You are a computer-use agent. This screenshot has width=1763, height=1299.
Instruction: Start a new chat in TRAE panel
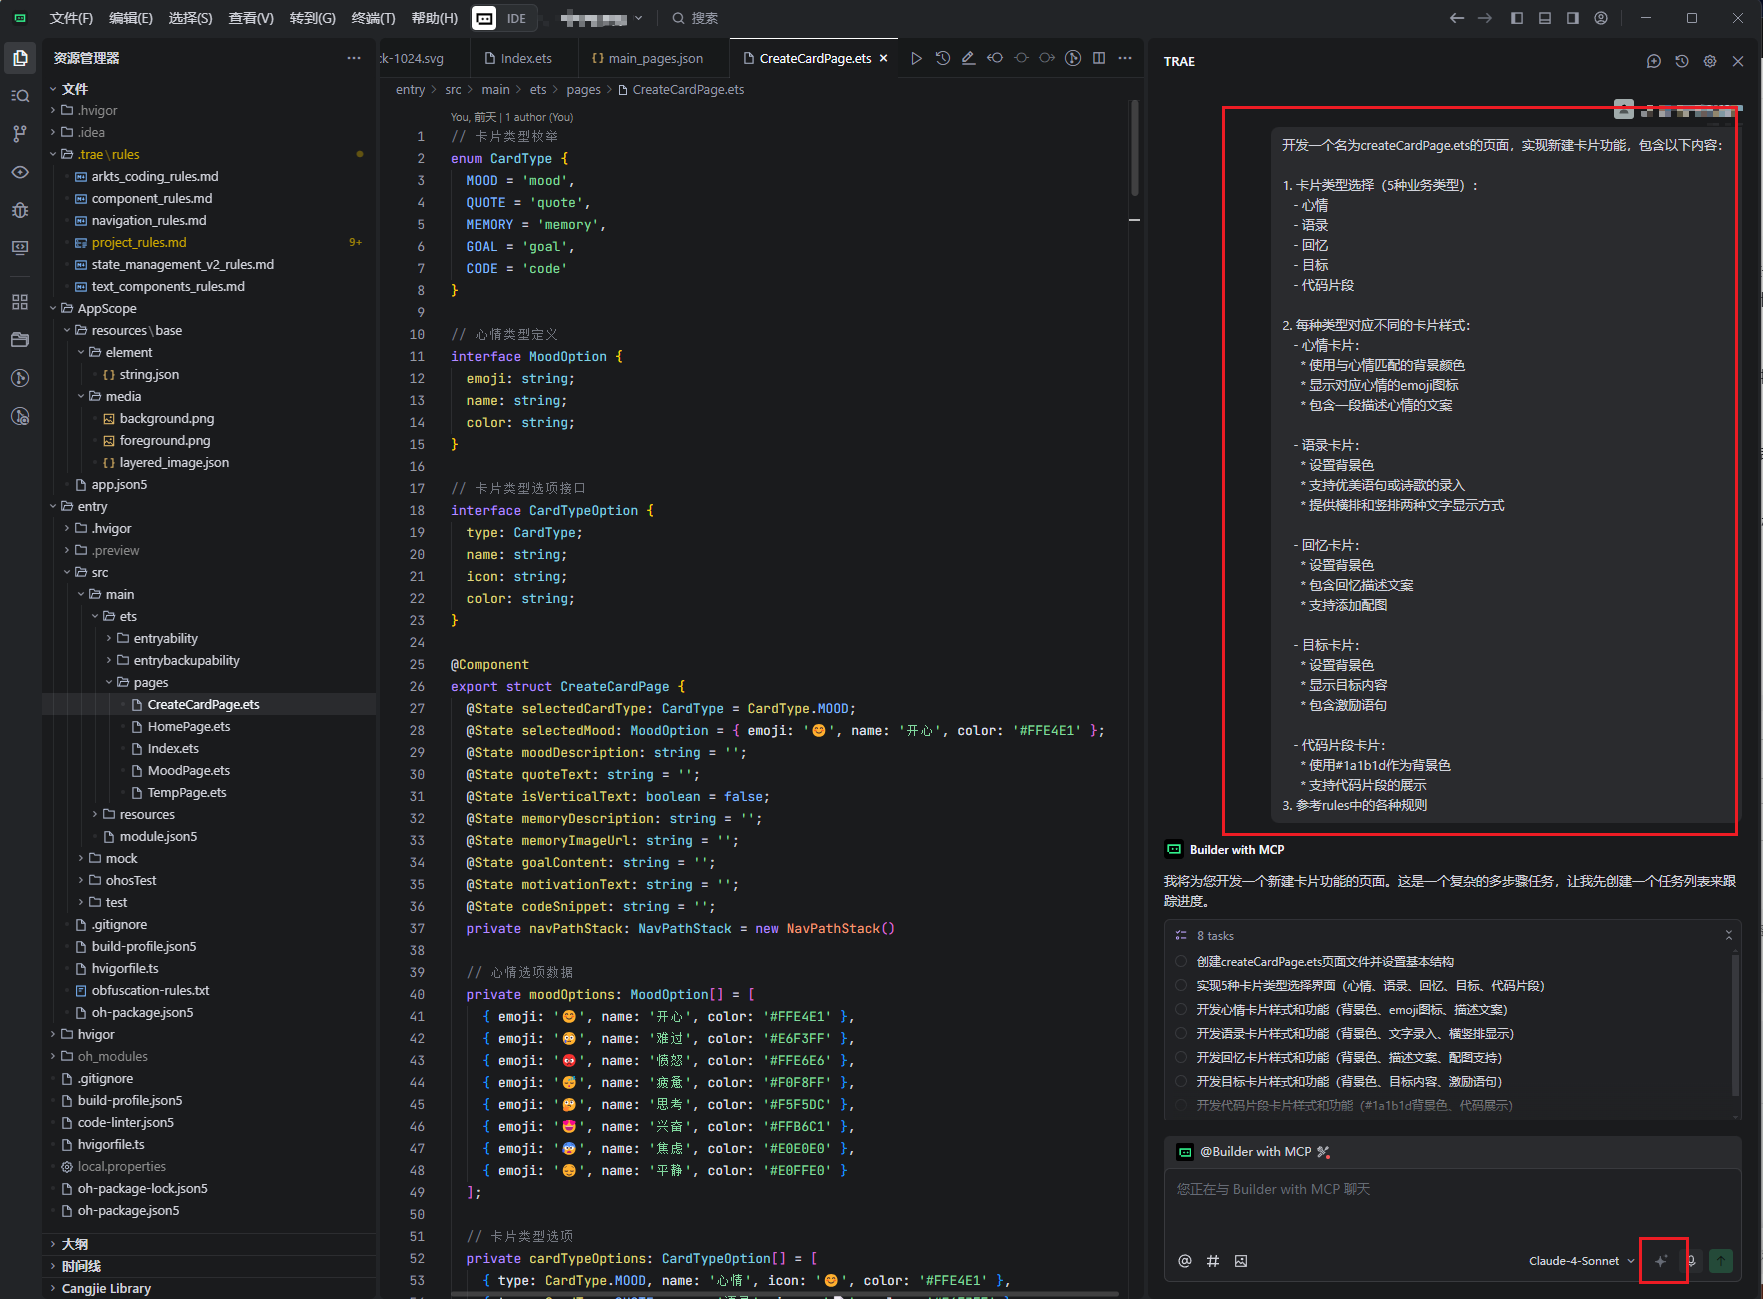[1654, 61]
